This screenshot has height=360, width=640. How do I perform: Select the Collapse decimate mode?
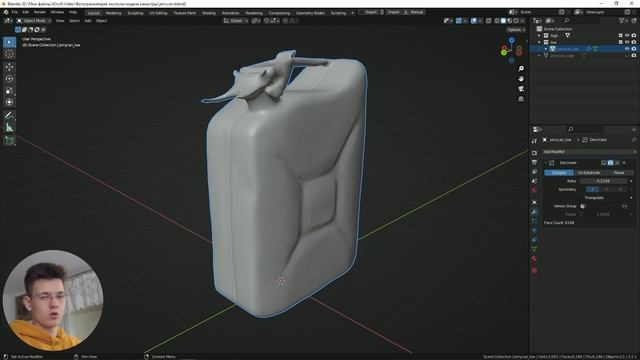(559, 173)
